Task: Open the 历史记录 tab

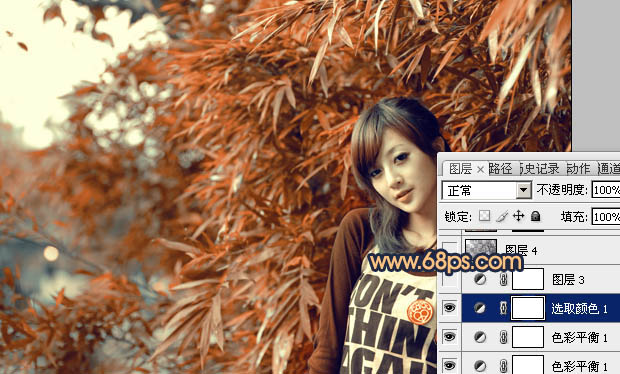Action: point(539,169)
